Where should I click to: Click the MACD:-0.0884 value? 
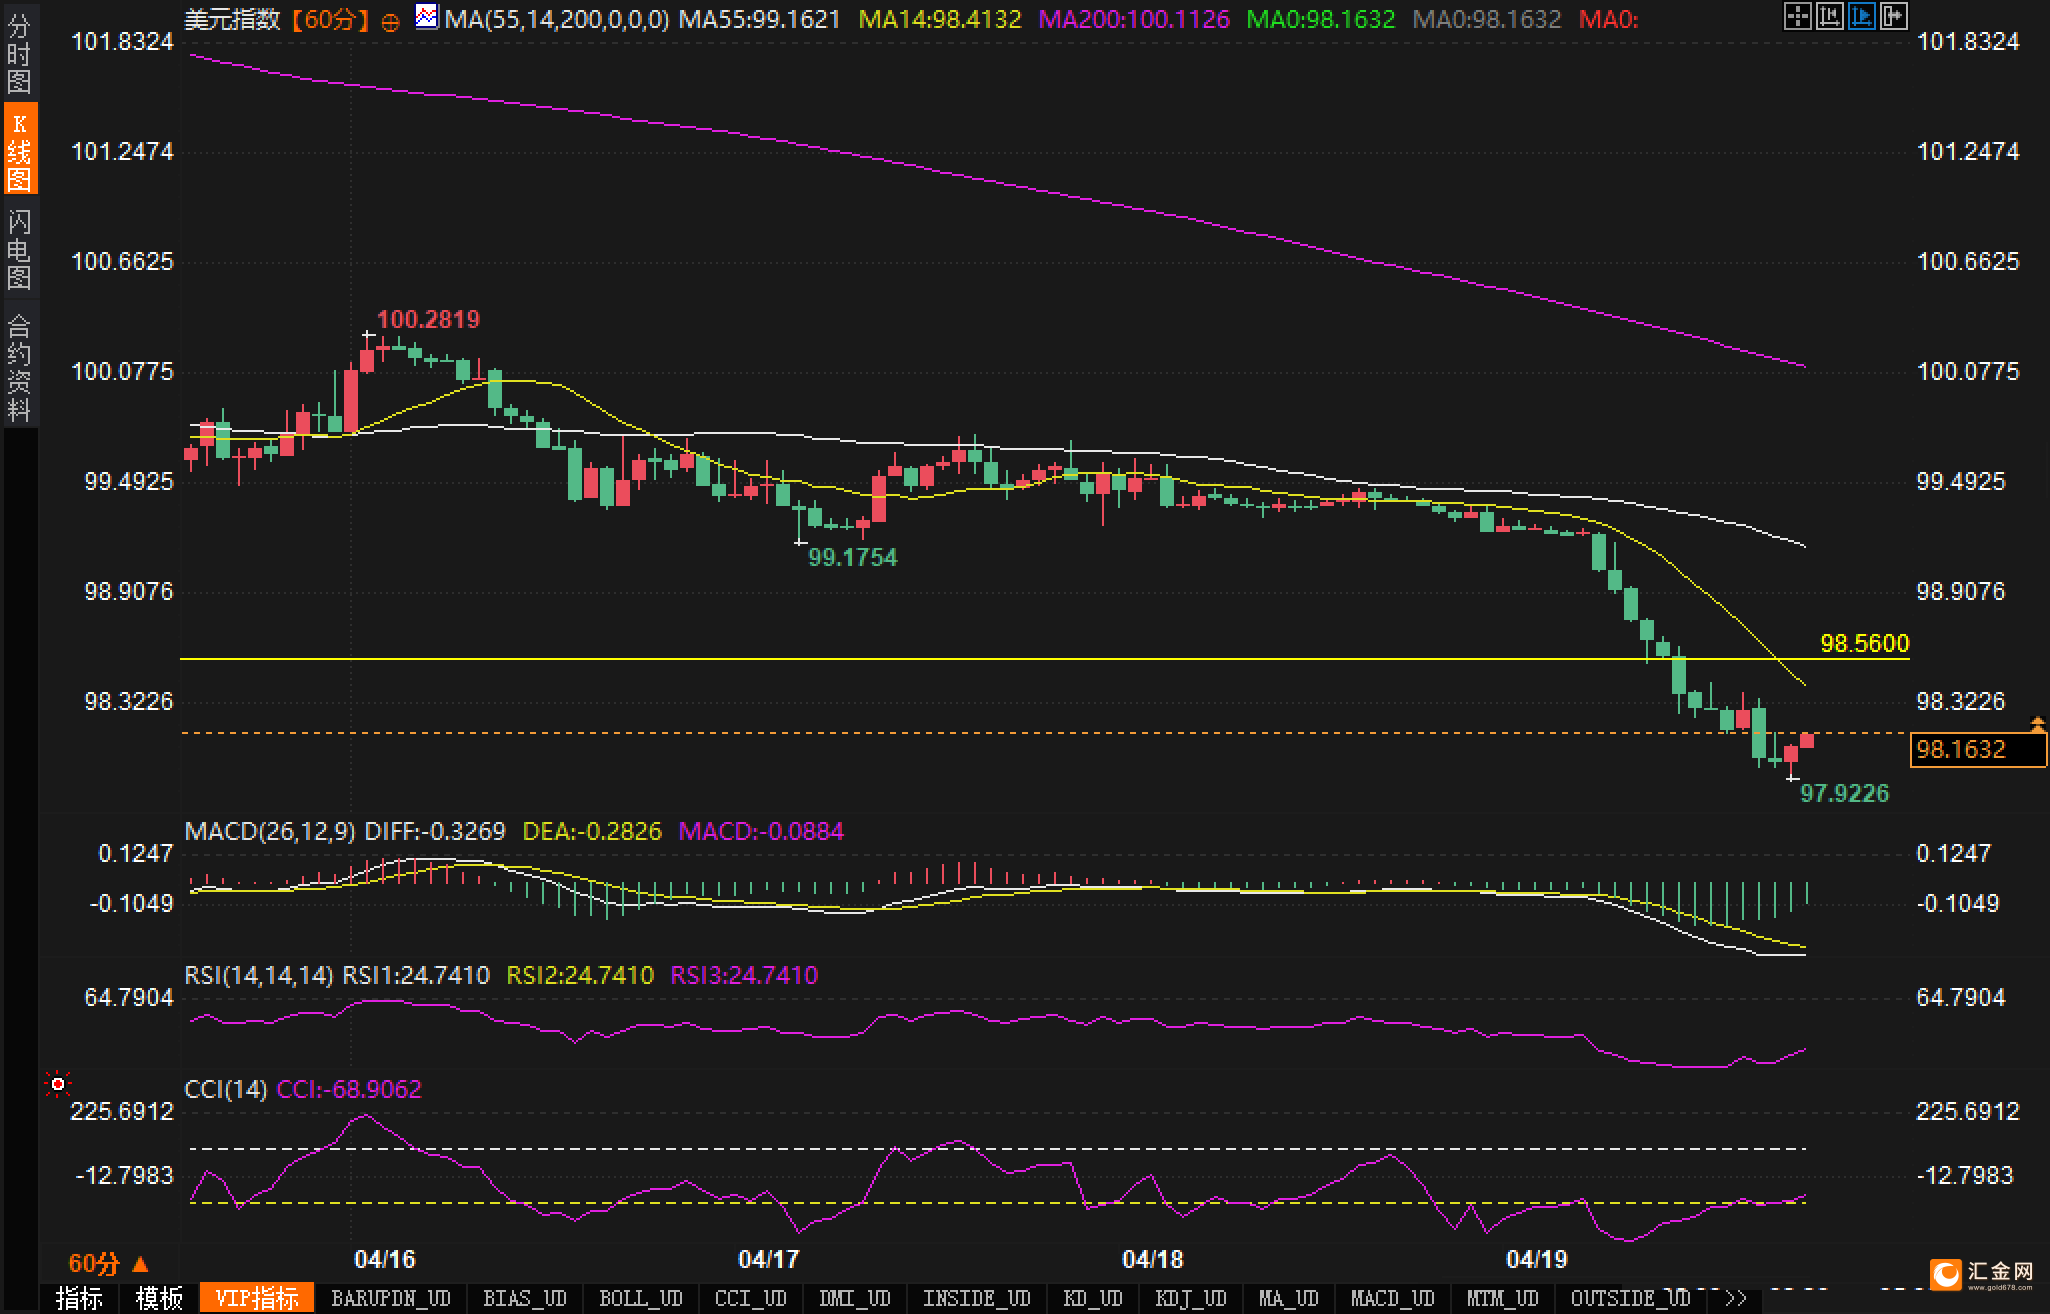tap(761, 831)
